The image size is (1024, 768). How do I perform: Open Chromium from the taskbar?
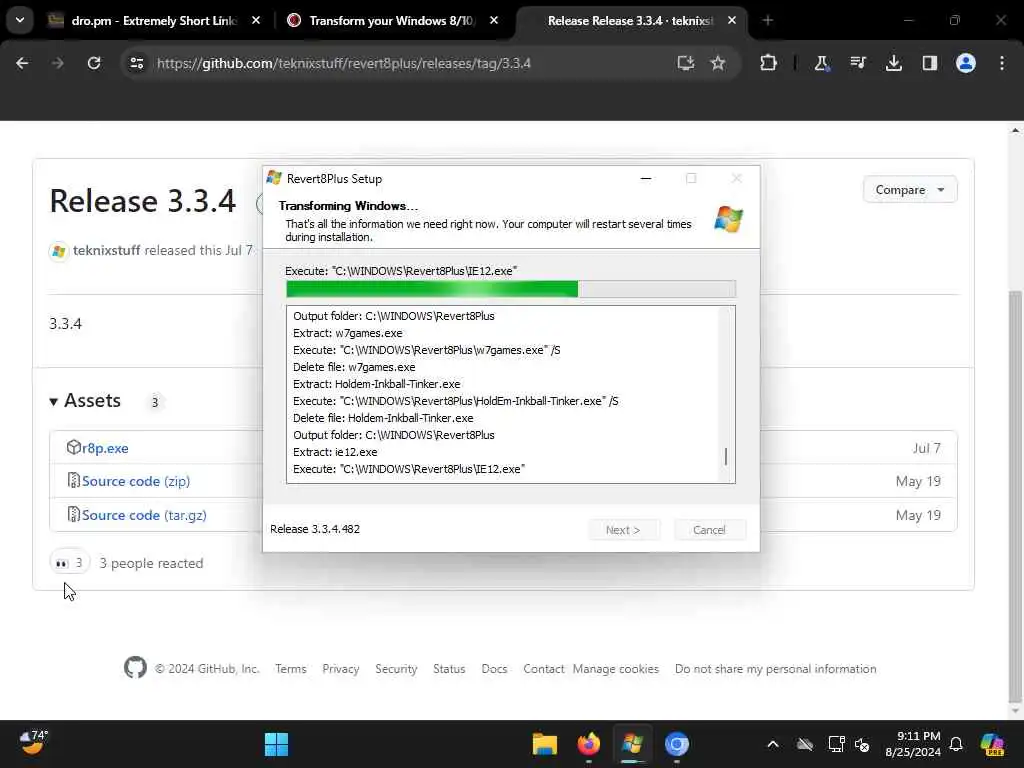click(x=677, y=744)
